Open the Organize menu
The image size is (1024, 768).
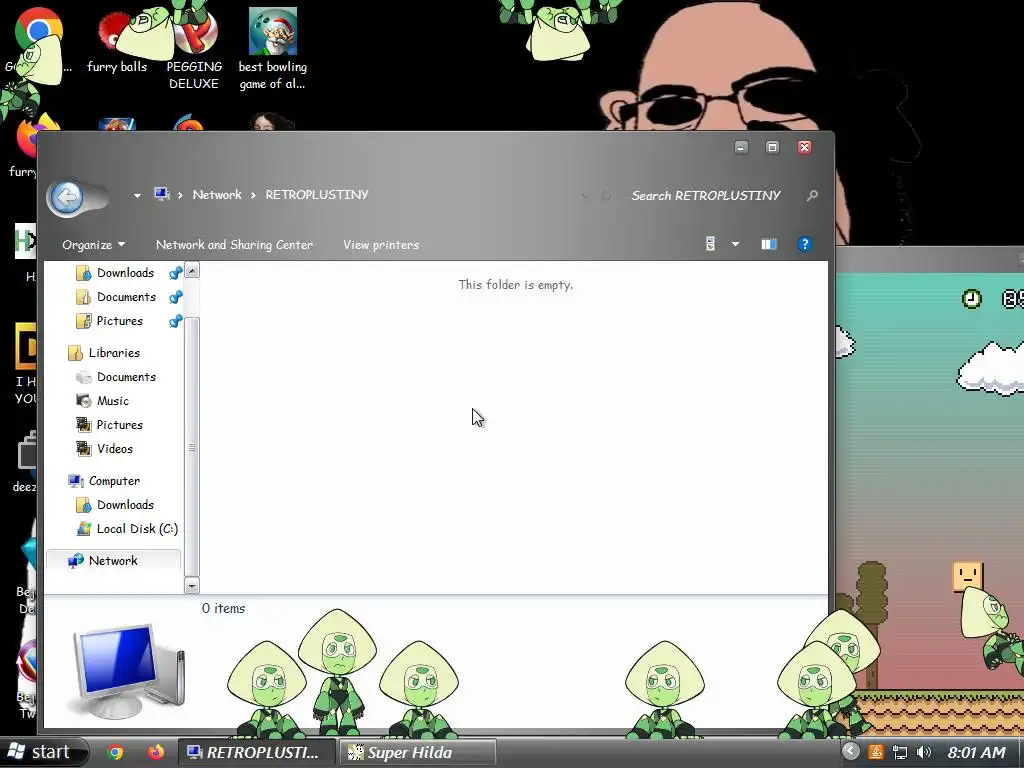[x=93, y=245]
